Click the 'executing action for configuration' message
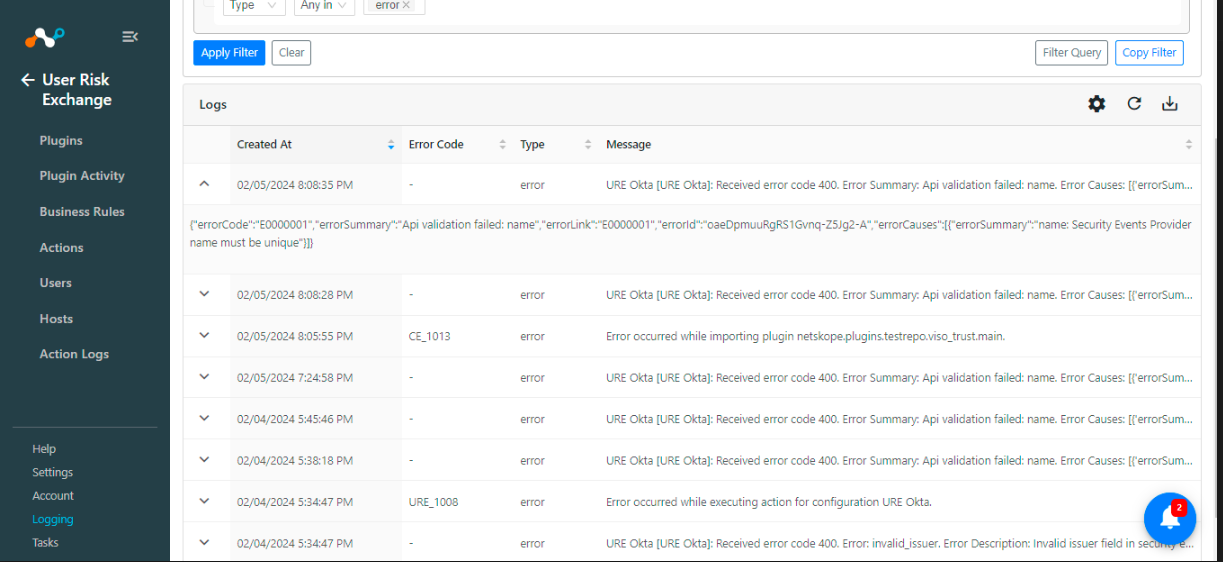 coord(768,502)
